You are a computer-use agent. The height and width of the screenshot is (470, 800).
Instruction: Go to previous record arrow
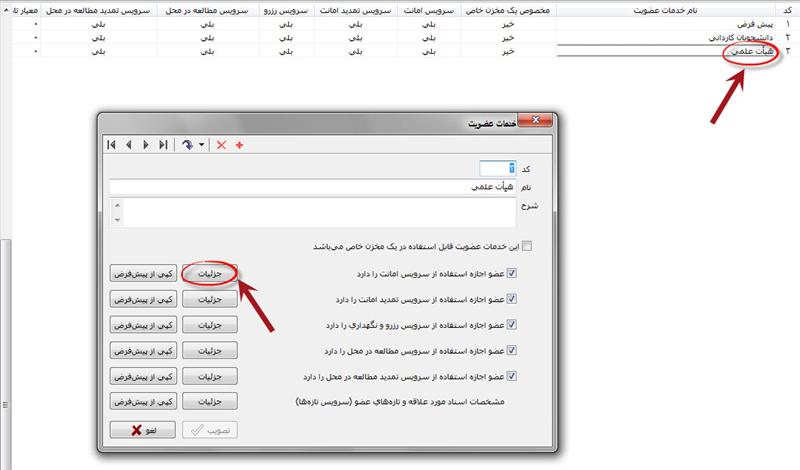point(129,144)
